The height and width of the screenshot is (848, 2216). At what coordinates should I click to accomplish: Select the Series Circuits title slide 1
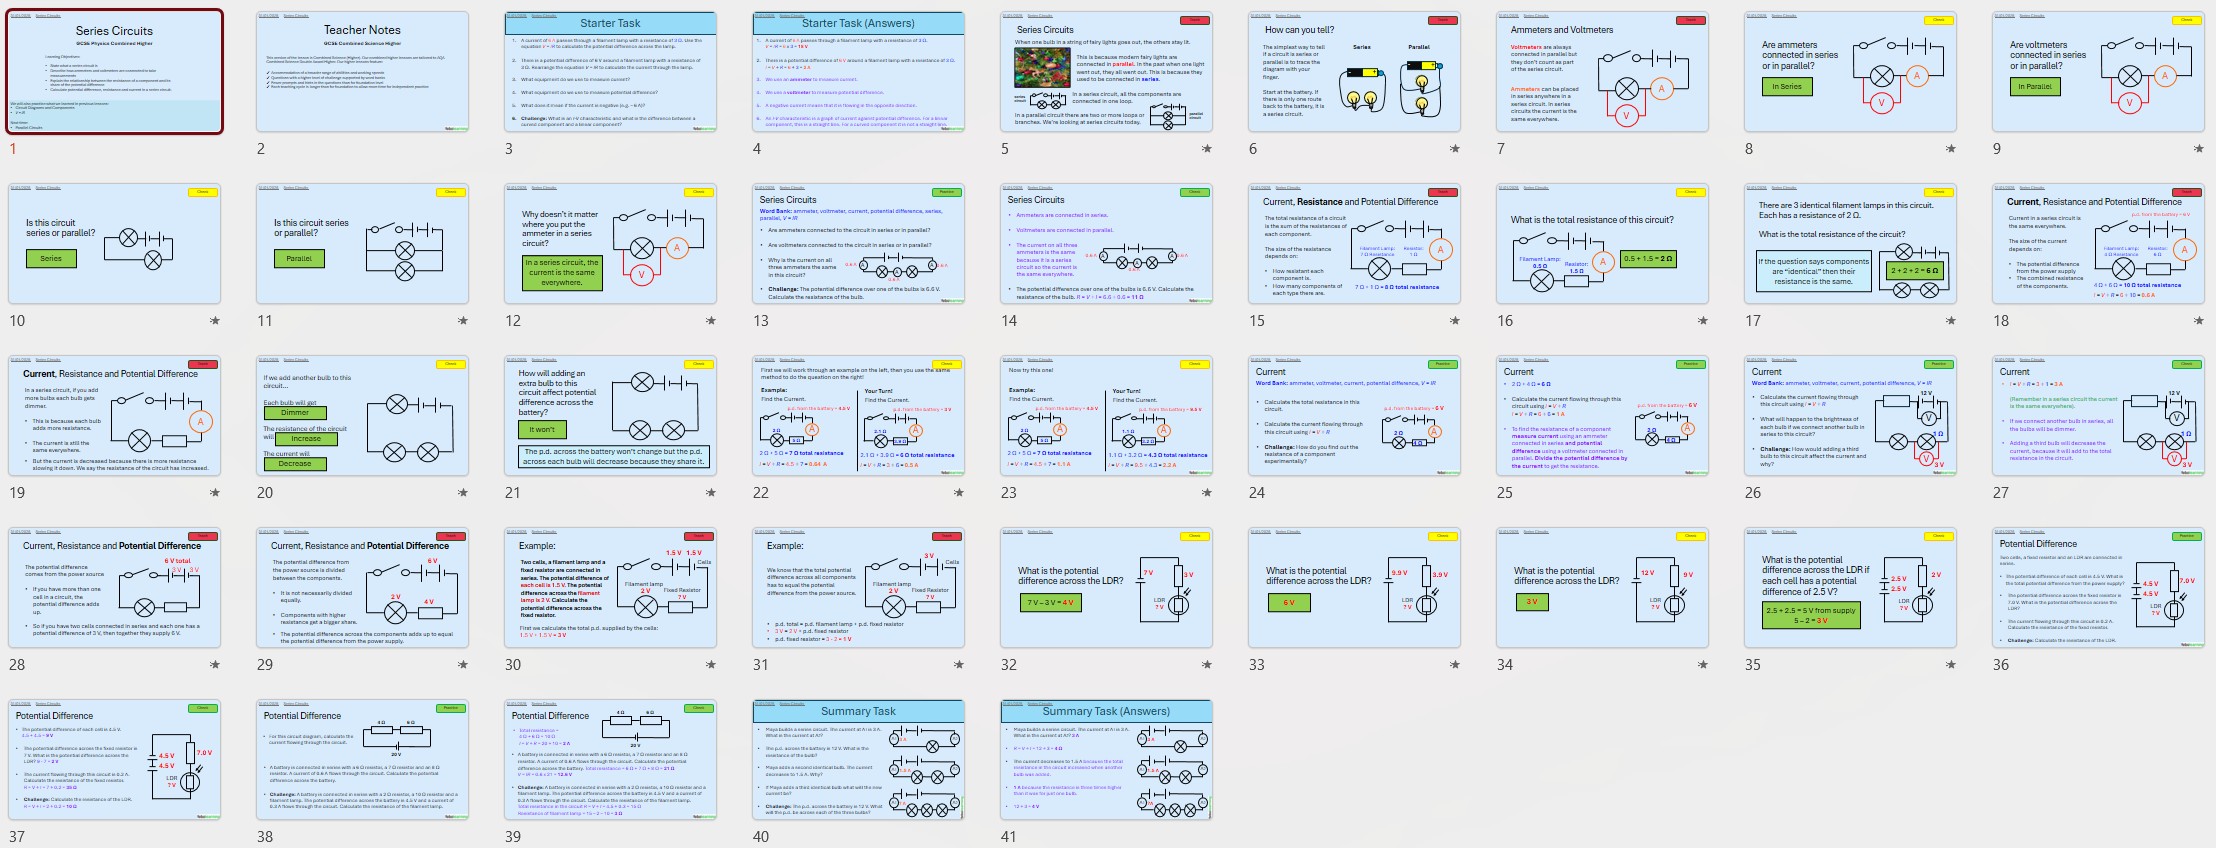coord(114,72)
